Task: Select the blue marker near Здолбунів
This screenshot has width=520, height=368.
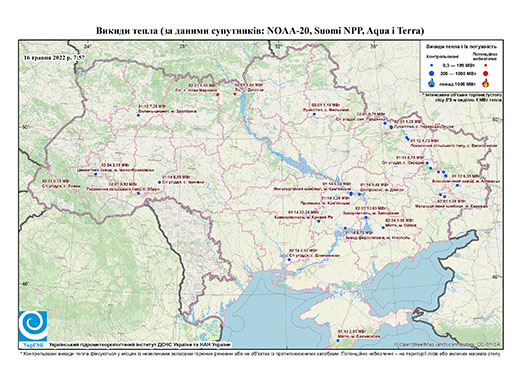Action: pyautogui.click(x=138, y=115)
